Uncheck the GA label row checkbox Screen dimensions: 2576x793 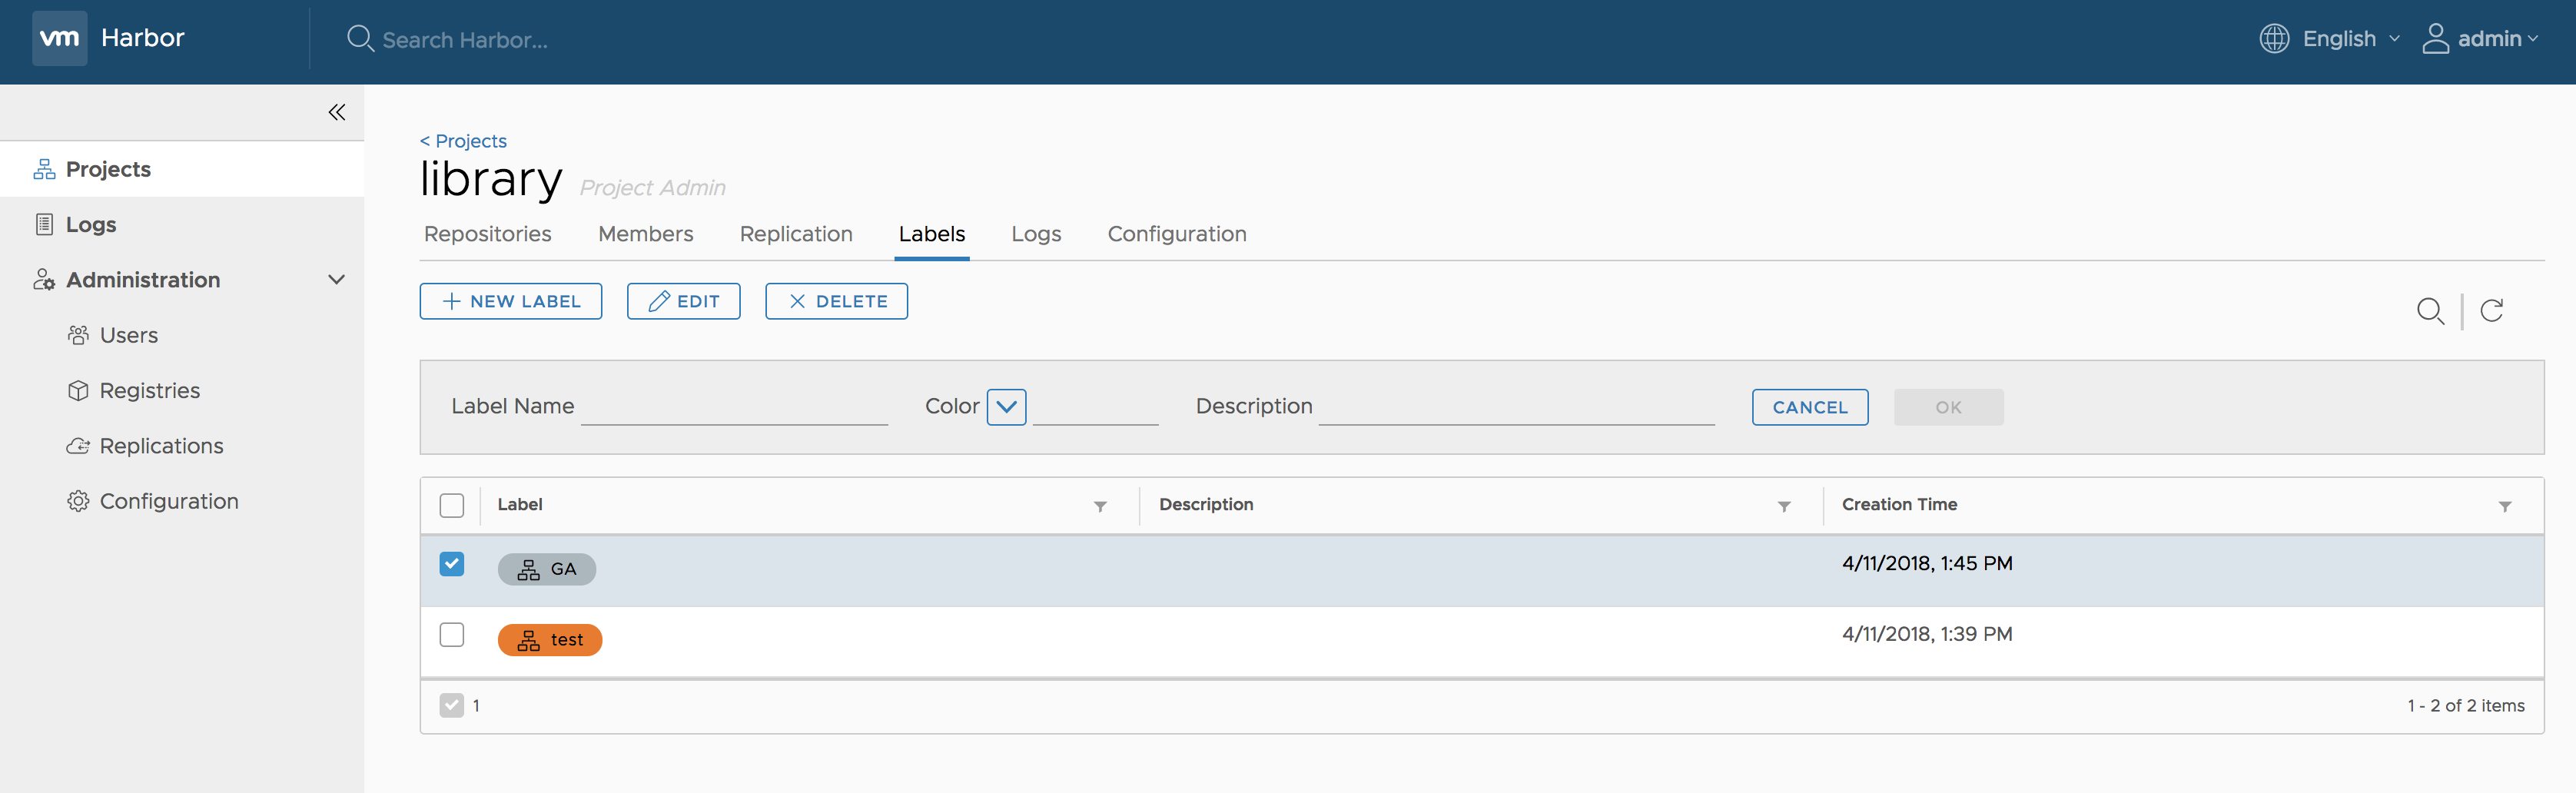pos(452,564)
